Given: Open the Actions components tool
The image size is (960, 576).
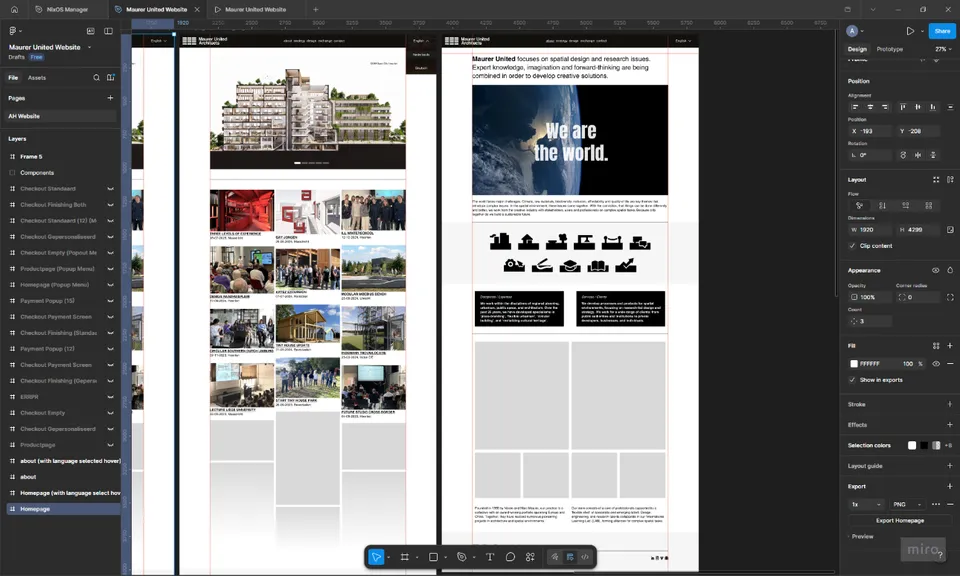Looking at the screenshot, I should click(530, 557).
